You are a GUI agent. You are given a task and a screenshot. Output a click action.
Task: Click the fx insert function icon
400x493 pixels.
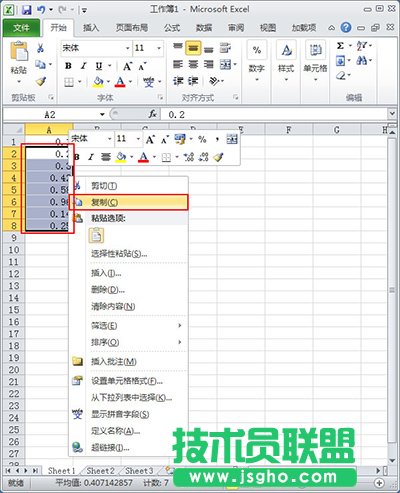pyautogui.click(x=153, y=114)
